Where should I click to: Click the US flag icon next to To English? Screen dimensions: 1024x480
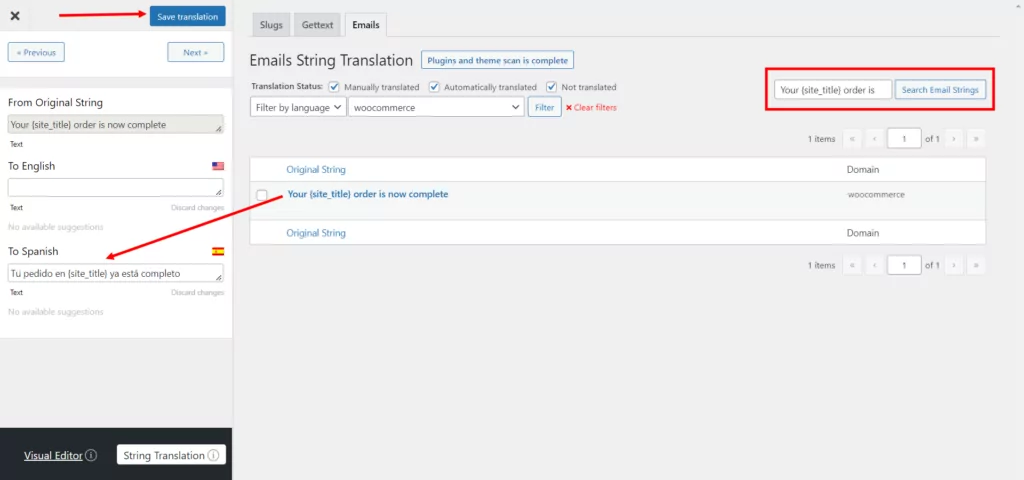tap(218, 166)
